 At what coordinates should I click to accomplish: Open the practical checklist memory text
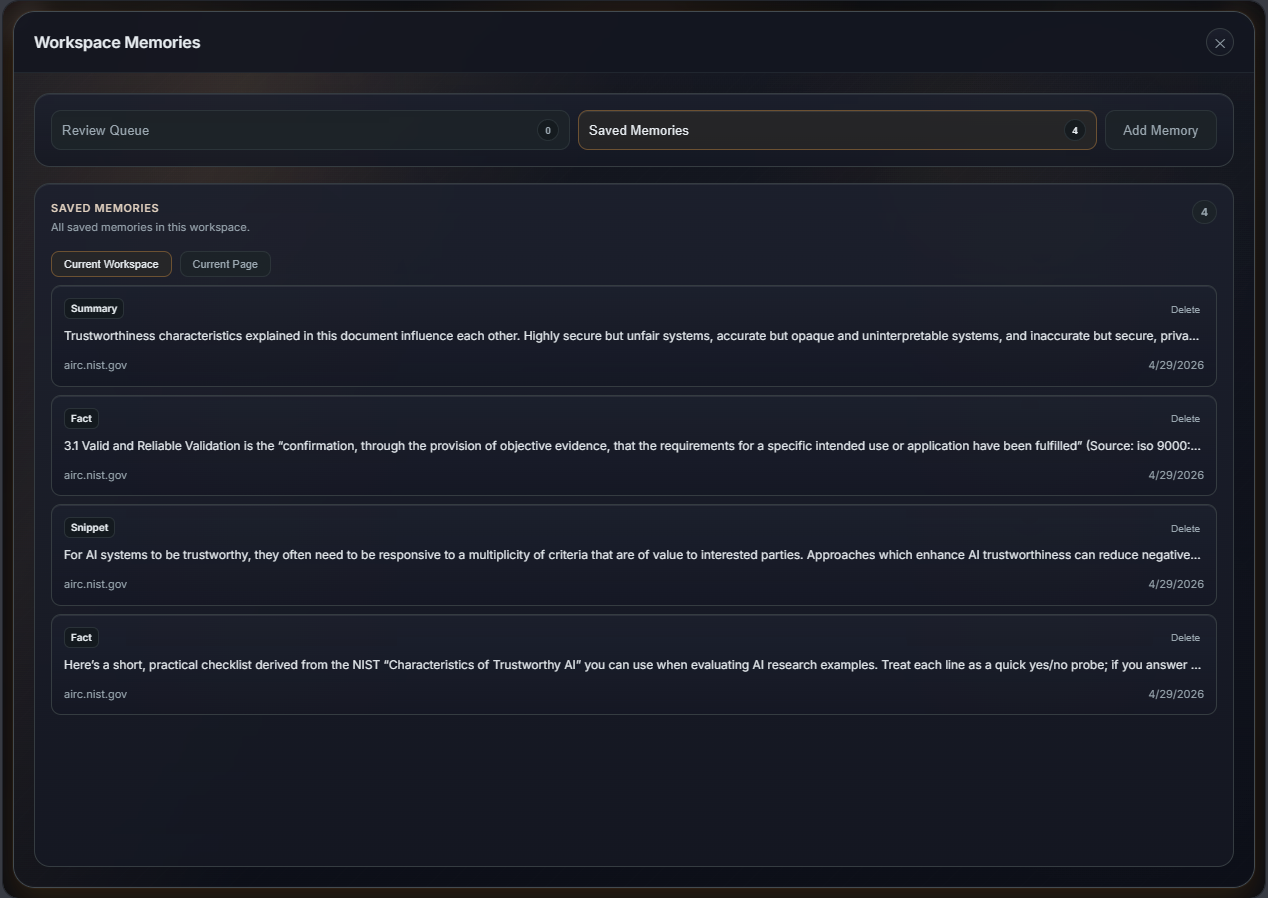click(630, 665)
